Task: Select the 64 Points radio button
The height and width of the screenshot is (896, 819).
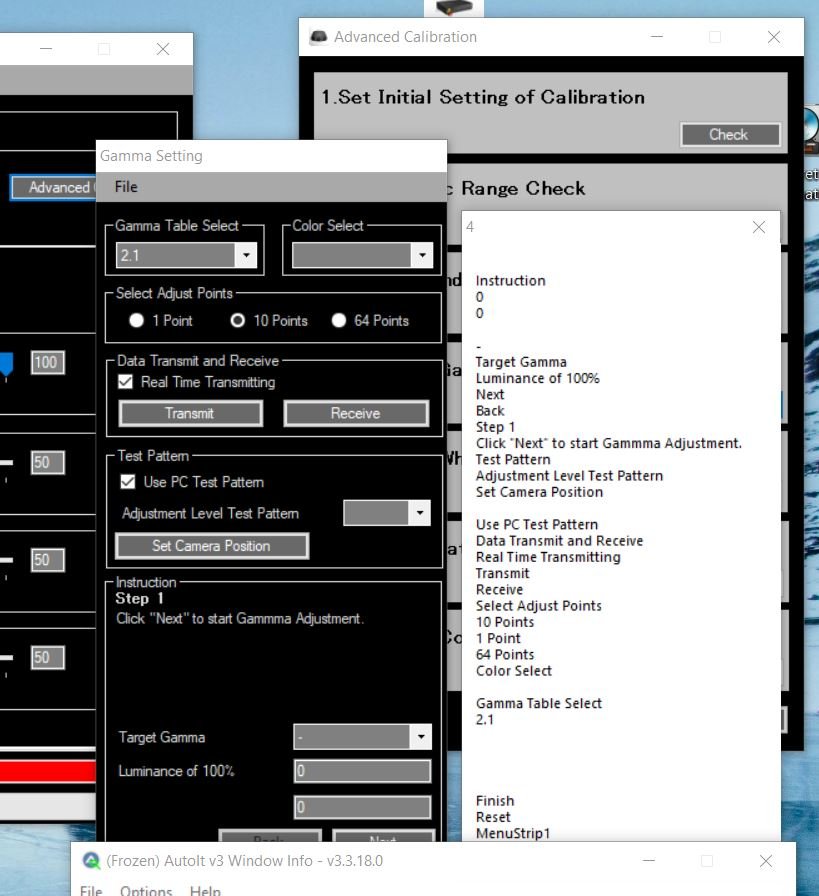Action: tap(339, 321)
